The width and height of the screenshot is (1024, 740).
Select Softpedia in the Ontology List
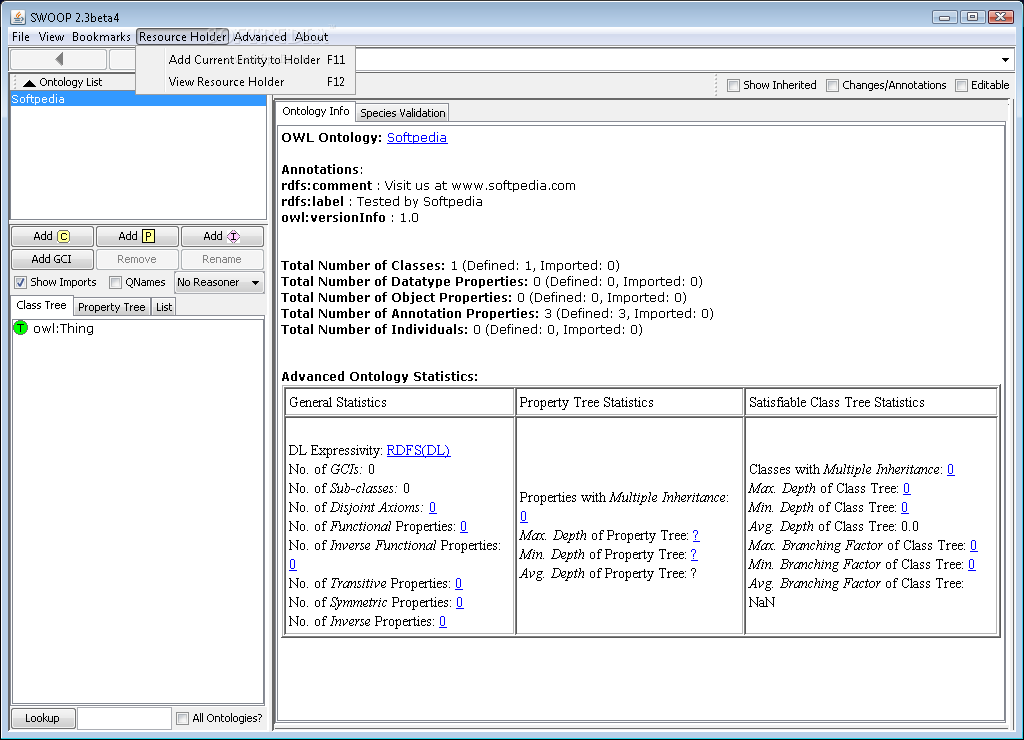[x=138, y=99]
